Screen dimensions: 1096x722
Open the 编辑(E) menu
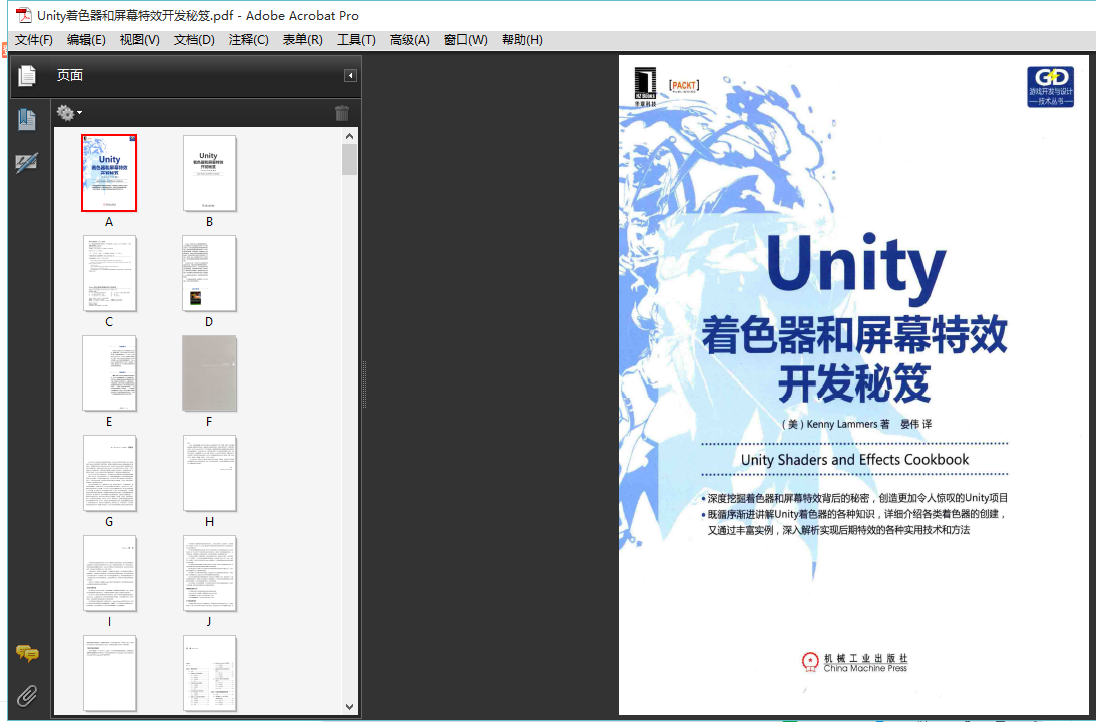coord(86,40)
